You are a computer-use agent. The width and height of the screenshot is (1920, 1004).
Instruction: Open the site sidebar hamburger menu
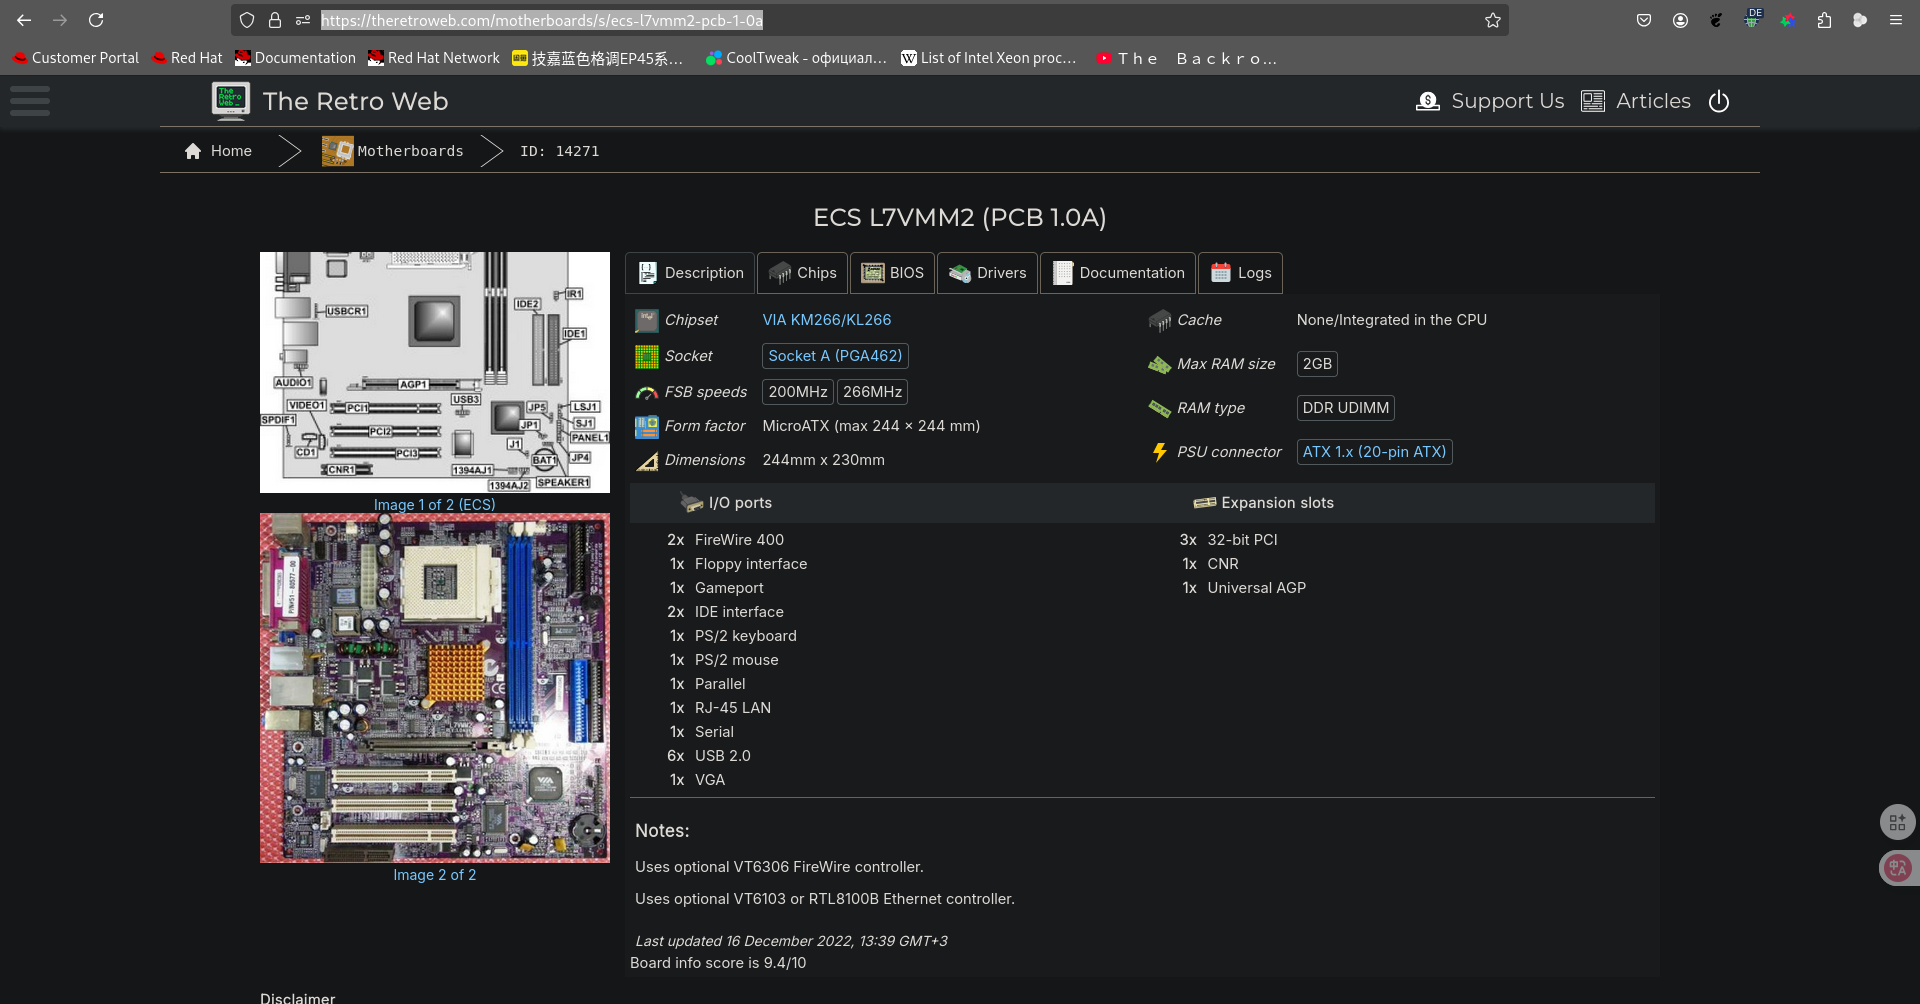point(30,101)
